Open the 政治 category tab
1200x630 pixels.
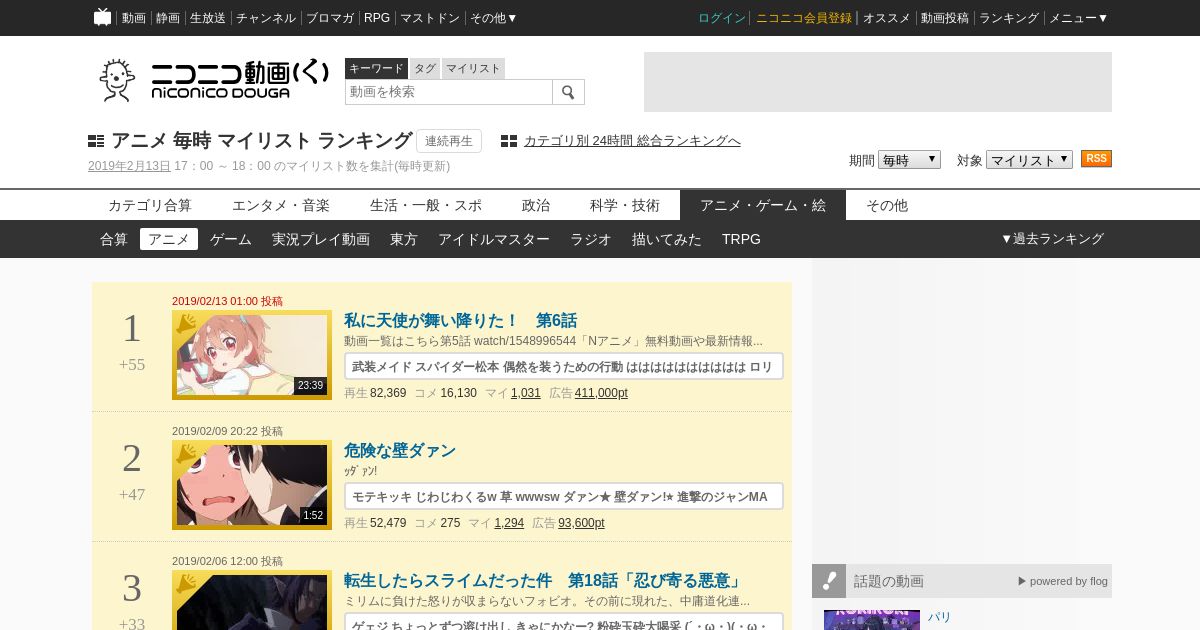[536, 205]
